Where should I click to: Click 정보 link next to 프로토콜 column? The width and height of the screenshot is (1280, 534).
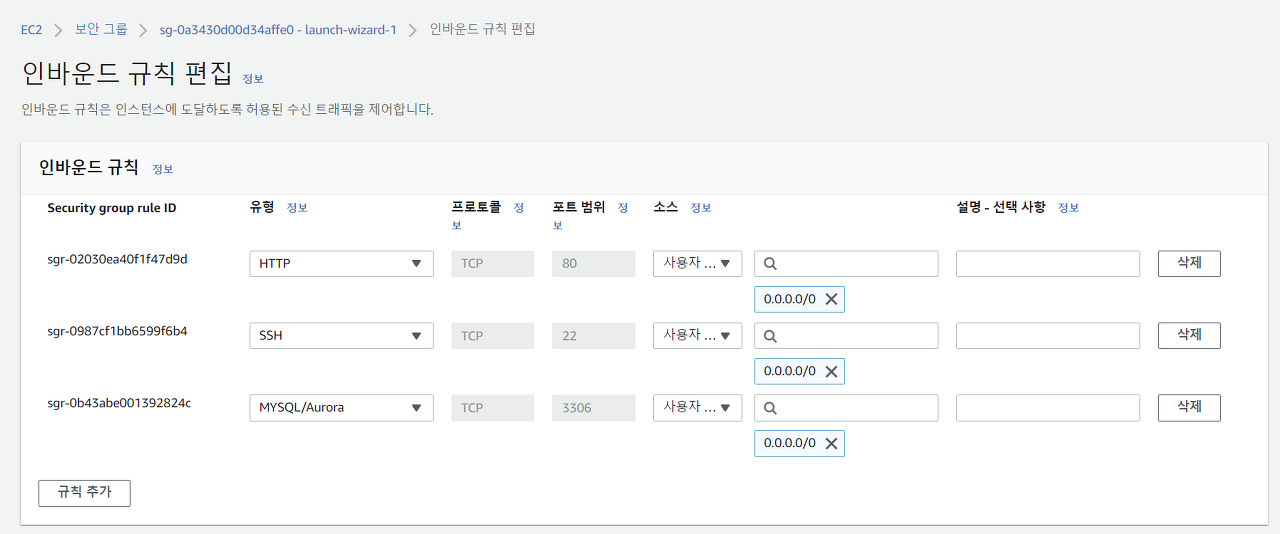click(519, 208)
